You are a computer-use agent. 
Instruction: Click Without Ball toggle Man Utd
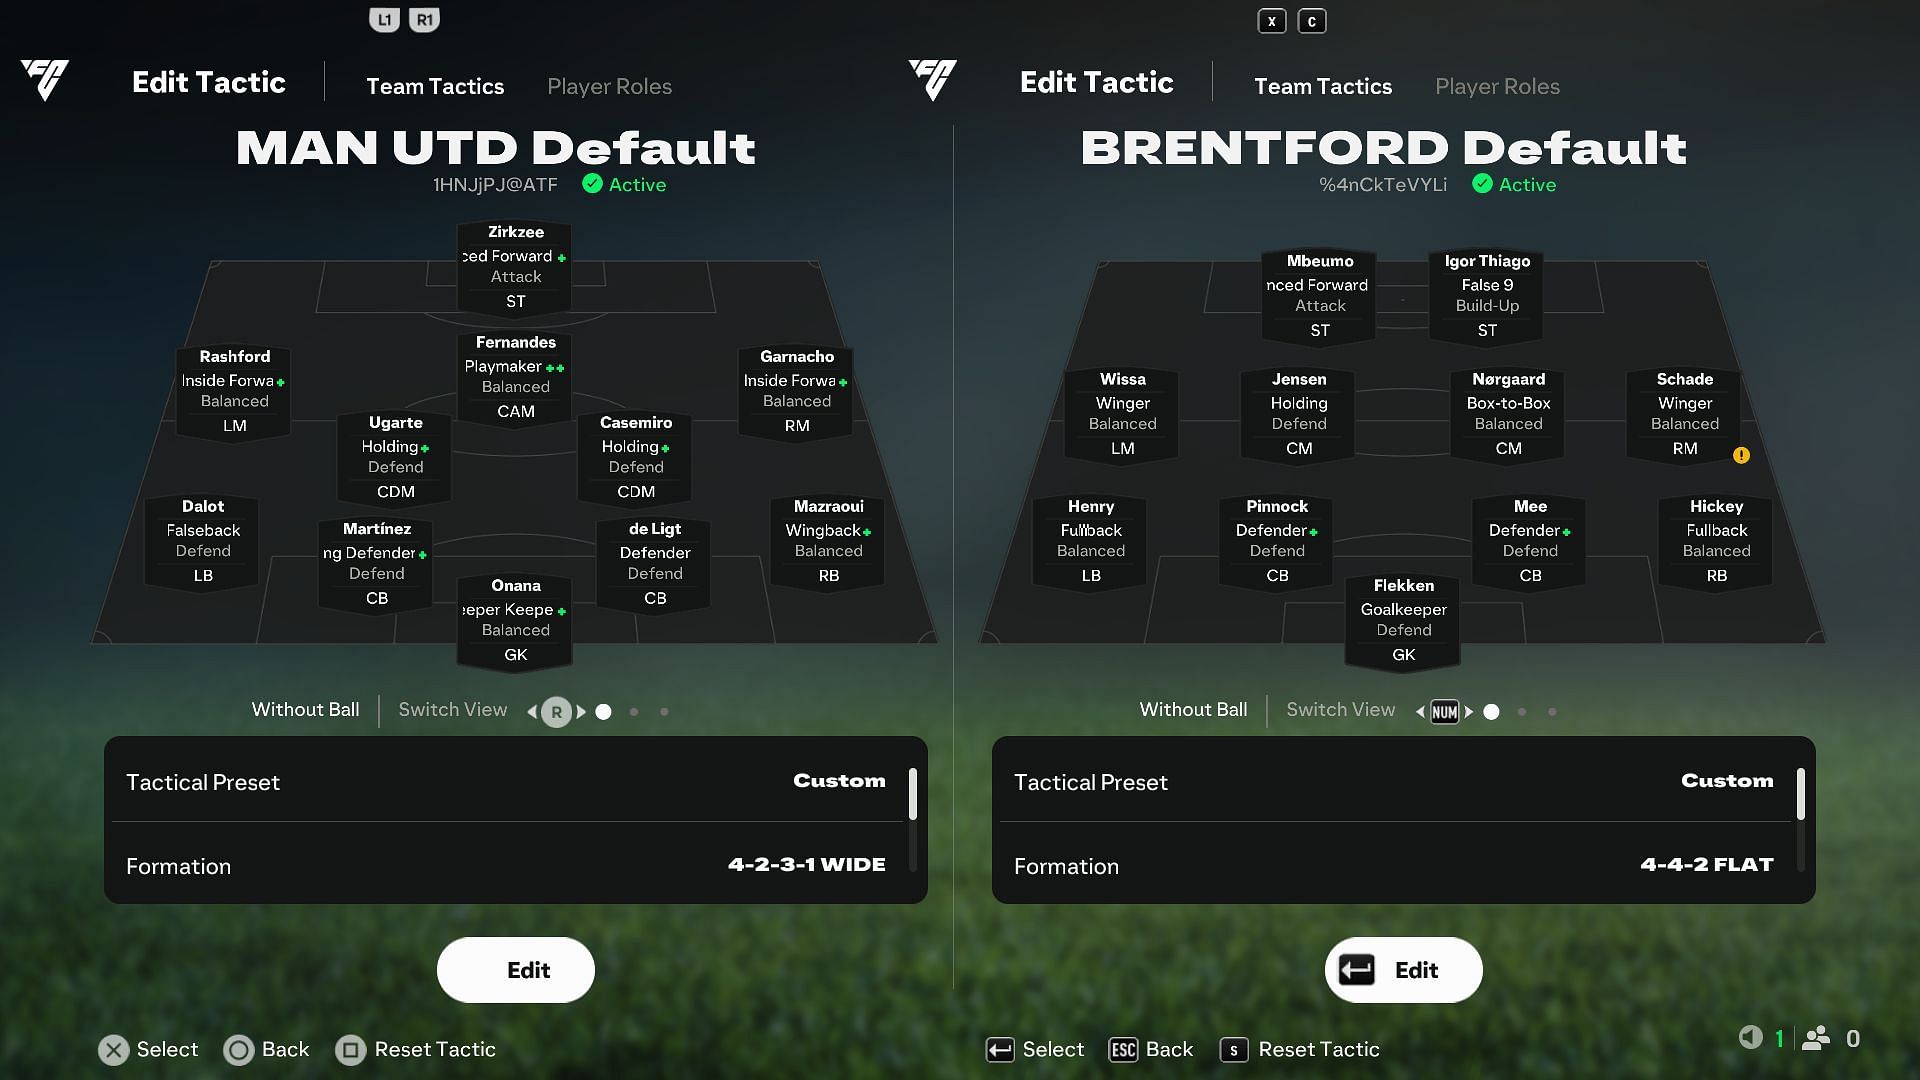[x=306, y=711]
